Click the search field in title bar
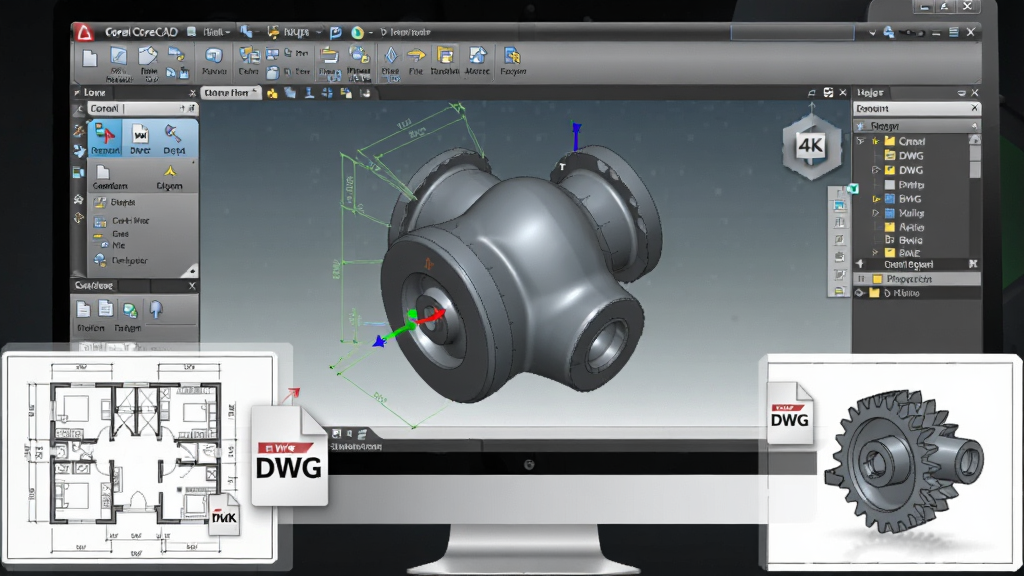Image resolution: width=1024 pixels, height=576 pixels. pos(792,32)
